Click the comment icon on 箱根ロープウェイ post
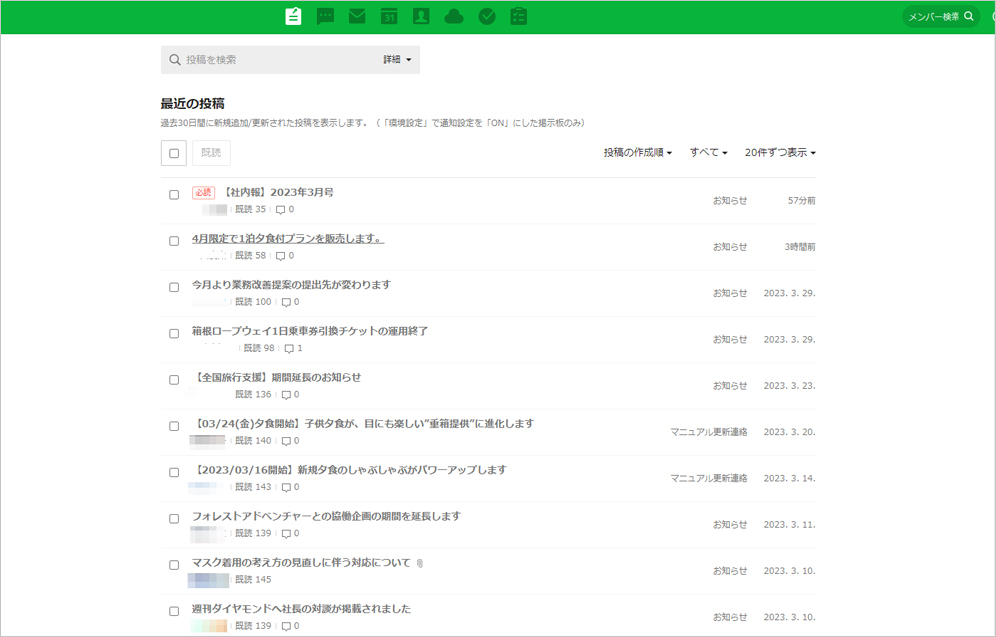Image resolution: width=996 pixels, height=637 pixels. tap(289, 349)
